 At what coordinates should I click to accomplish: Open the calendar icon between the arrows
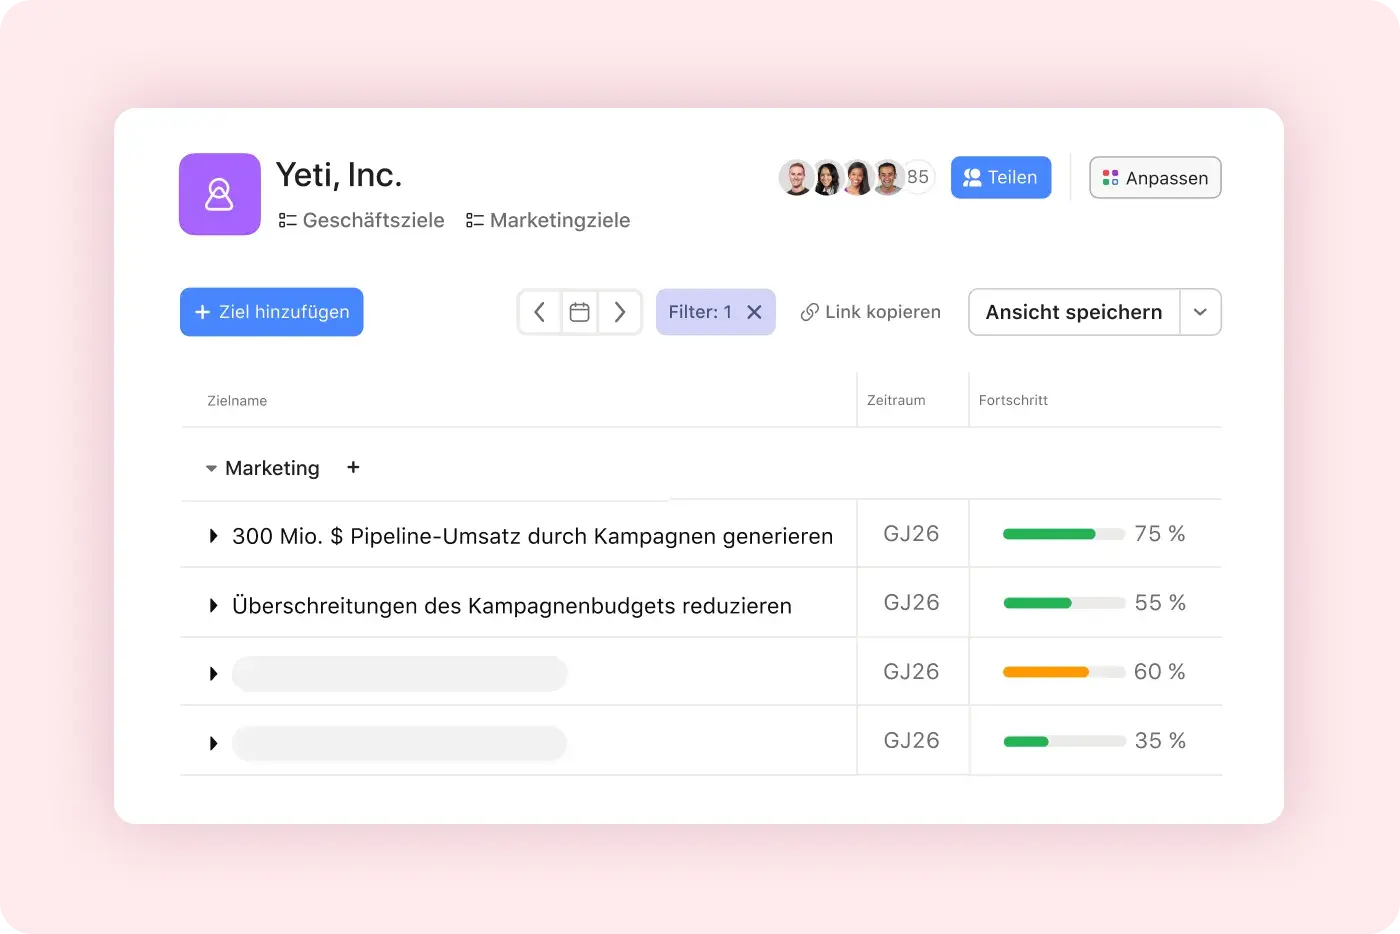click(580, 311)
